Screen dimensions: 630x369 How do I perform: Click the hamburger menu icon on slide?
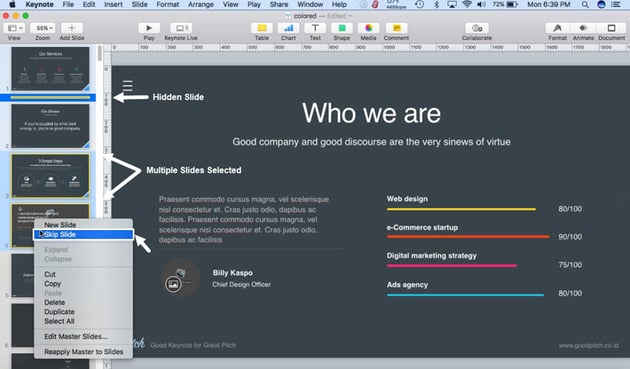point(127,86)
